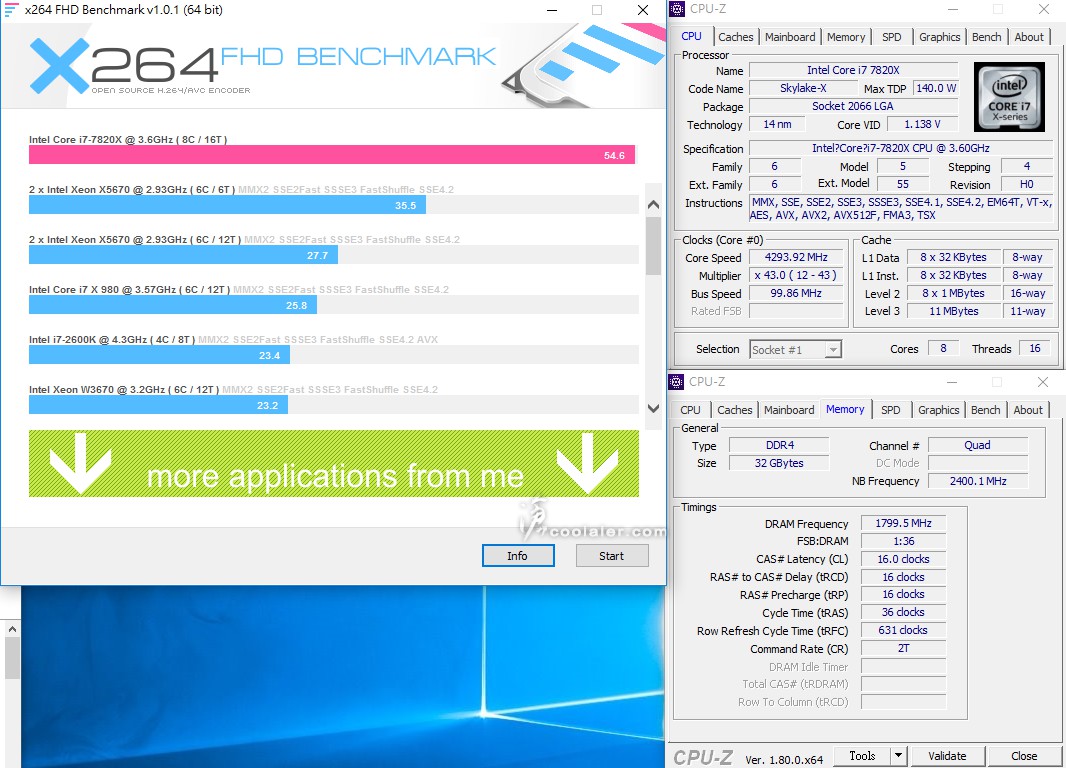The image size is (1066, 768).
Task: Click the Channel # value Quad
Action: point(978,445)
